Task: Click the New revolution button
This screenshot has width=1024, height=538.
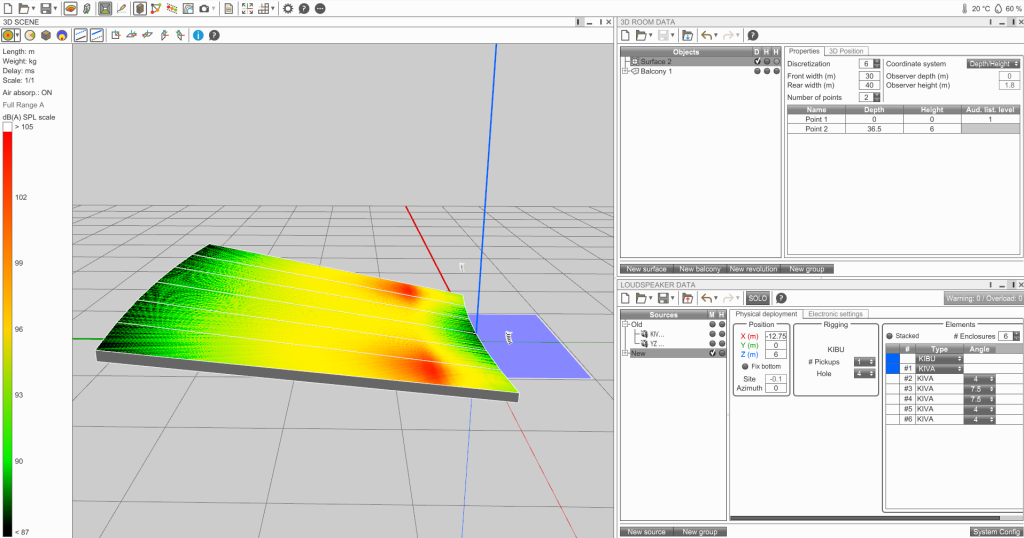Action: (753, 269)
